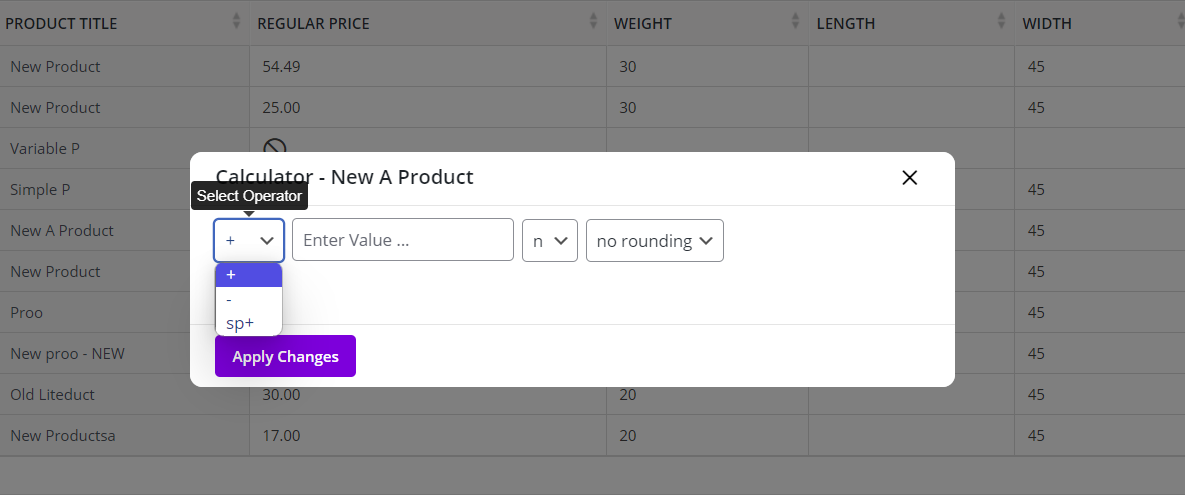
Task: Select the sp+ operator option
Action: [x=249, y=323]
